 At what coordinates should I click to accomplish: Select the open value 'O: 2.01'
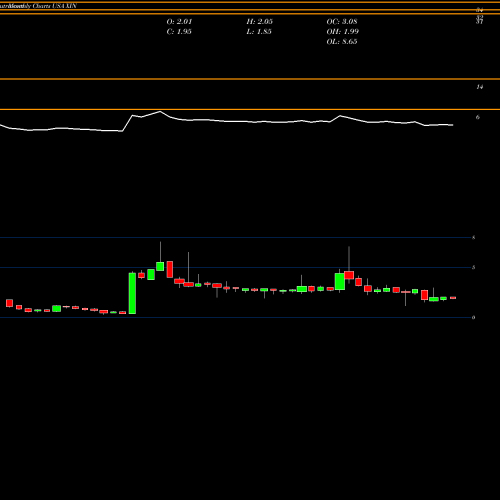coord(179,22)
